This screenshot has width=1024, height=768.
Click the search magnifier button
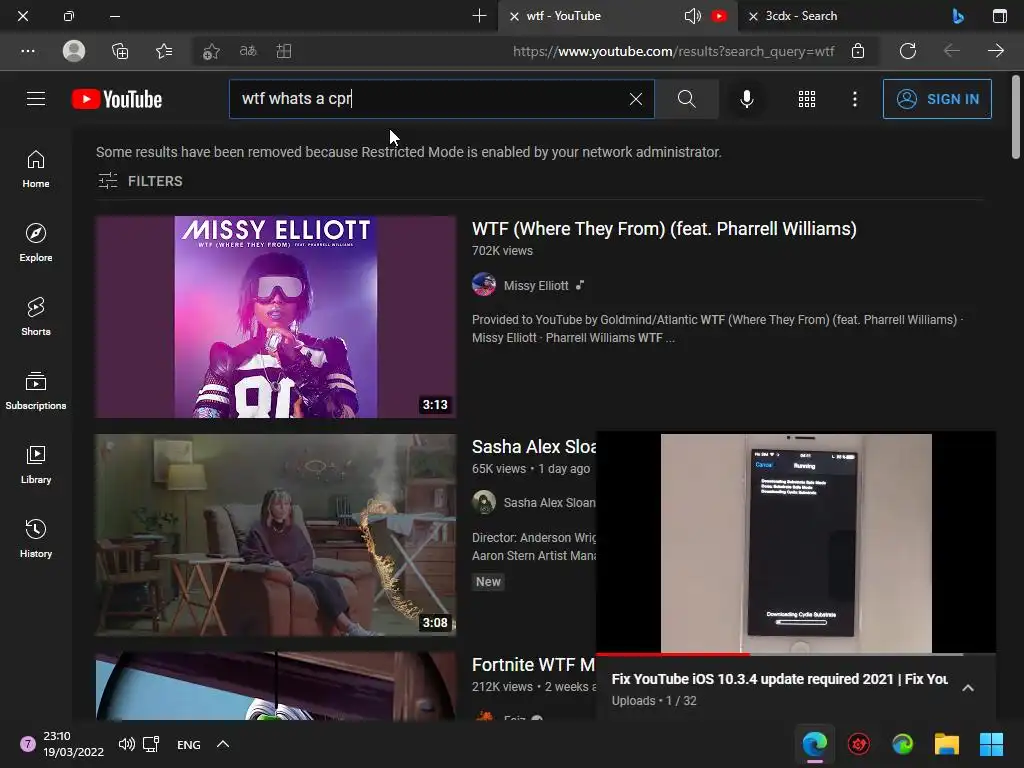coord(686,99)
